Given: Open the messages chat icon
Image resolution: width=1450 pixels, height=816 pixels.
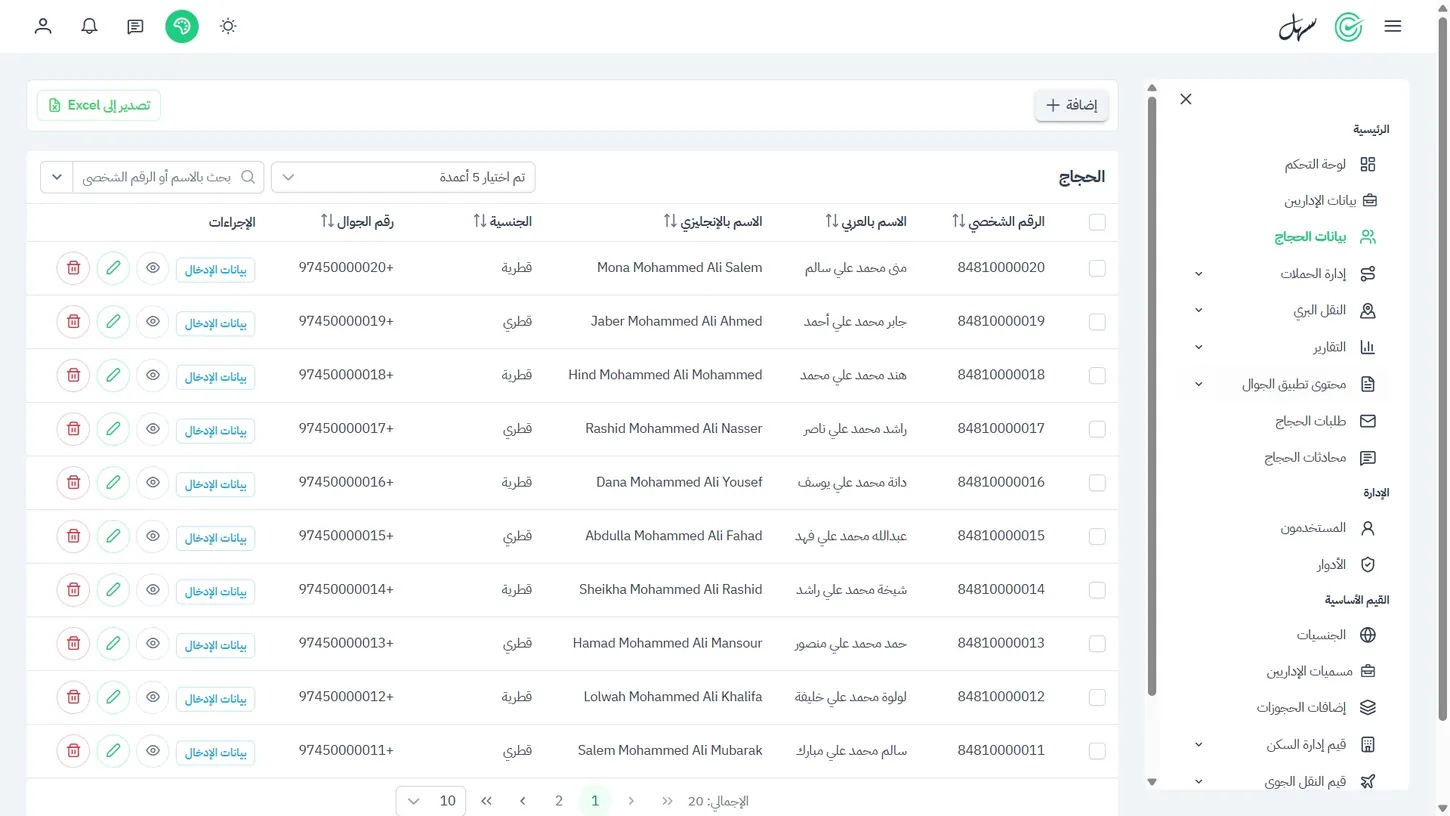Looking at the screenshot, I should (x=135, y=26).
